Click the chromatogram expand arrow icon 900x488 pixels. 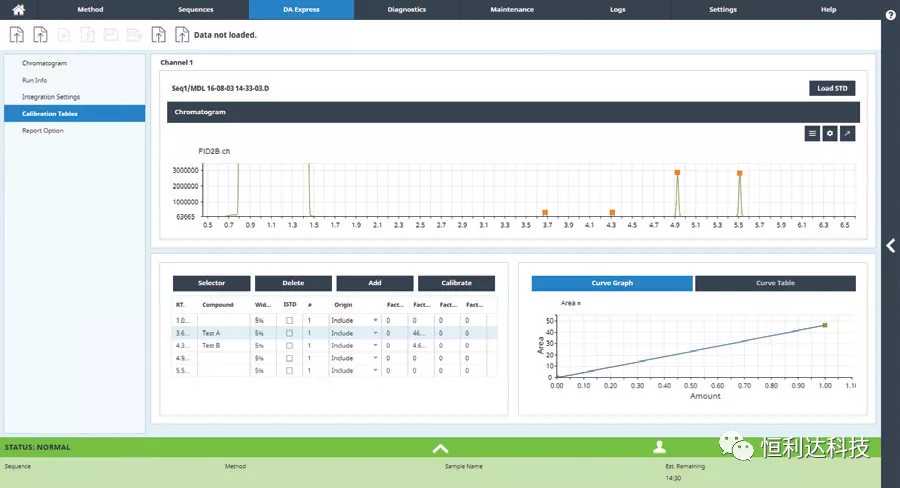(847, 133)
